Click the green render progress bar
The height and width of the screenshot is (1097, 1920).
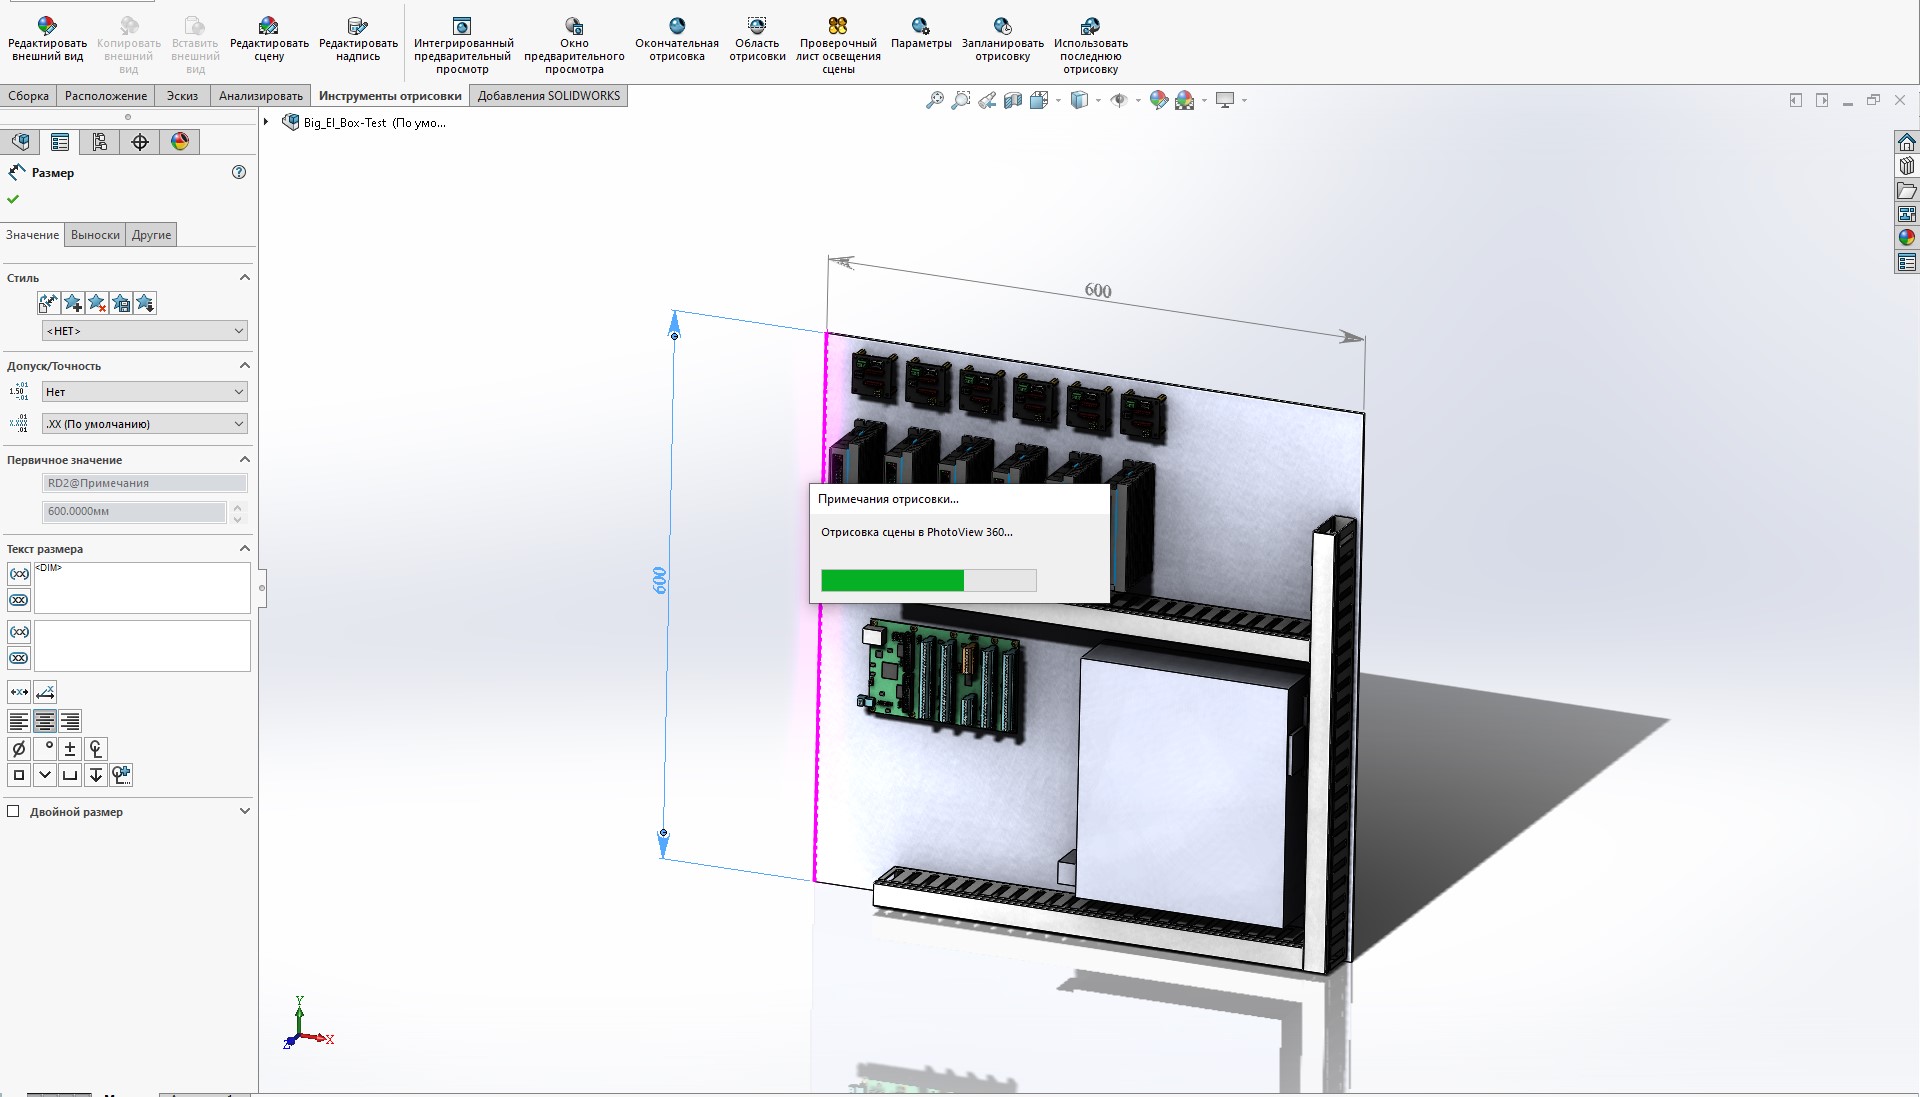click(892, 581)
